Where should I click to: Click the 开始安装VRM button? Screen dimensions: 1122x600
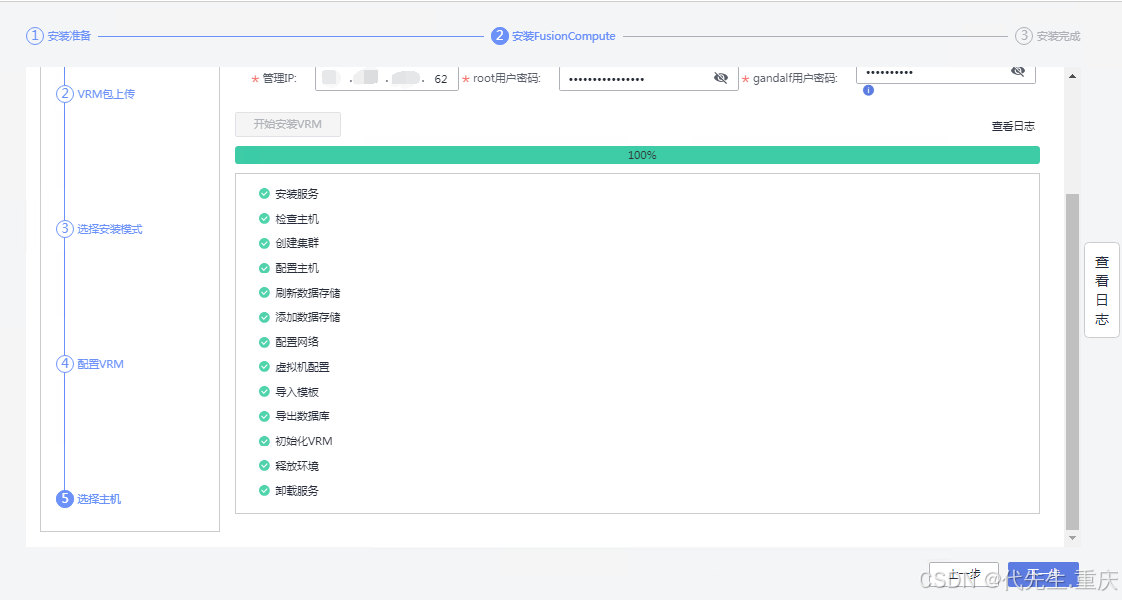[288, 124]
